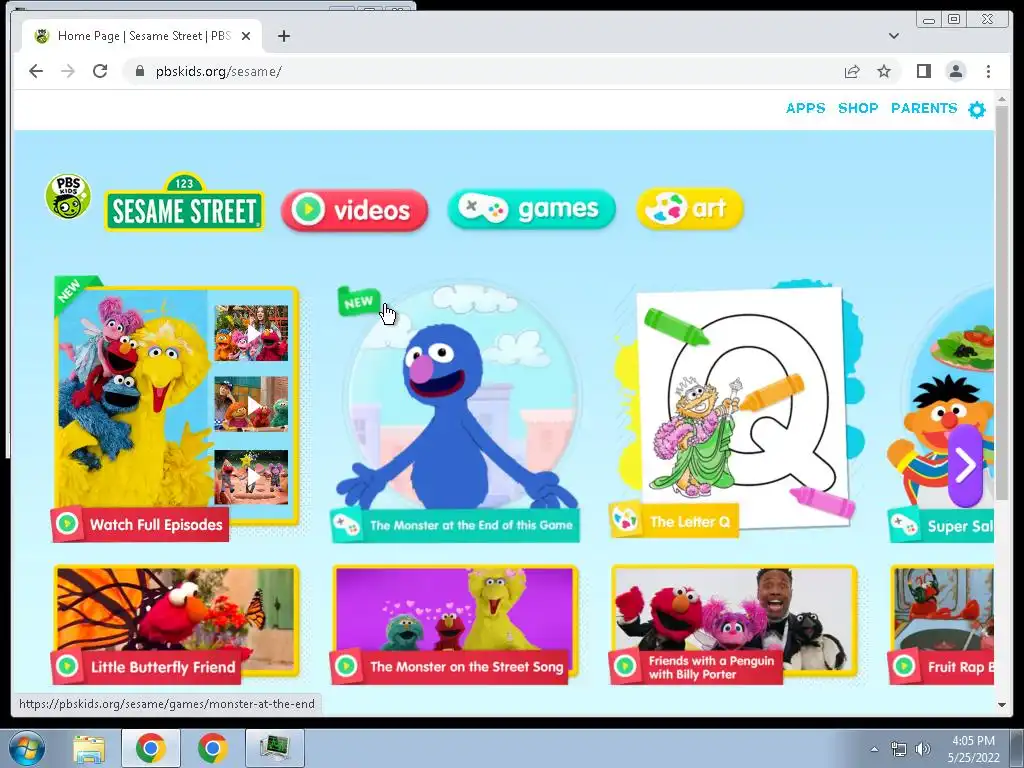Open the monitor app in taskbar

coord(275,748)
